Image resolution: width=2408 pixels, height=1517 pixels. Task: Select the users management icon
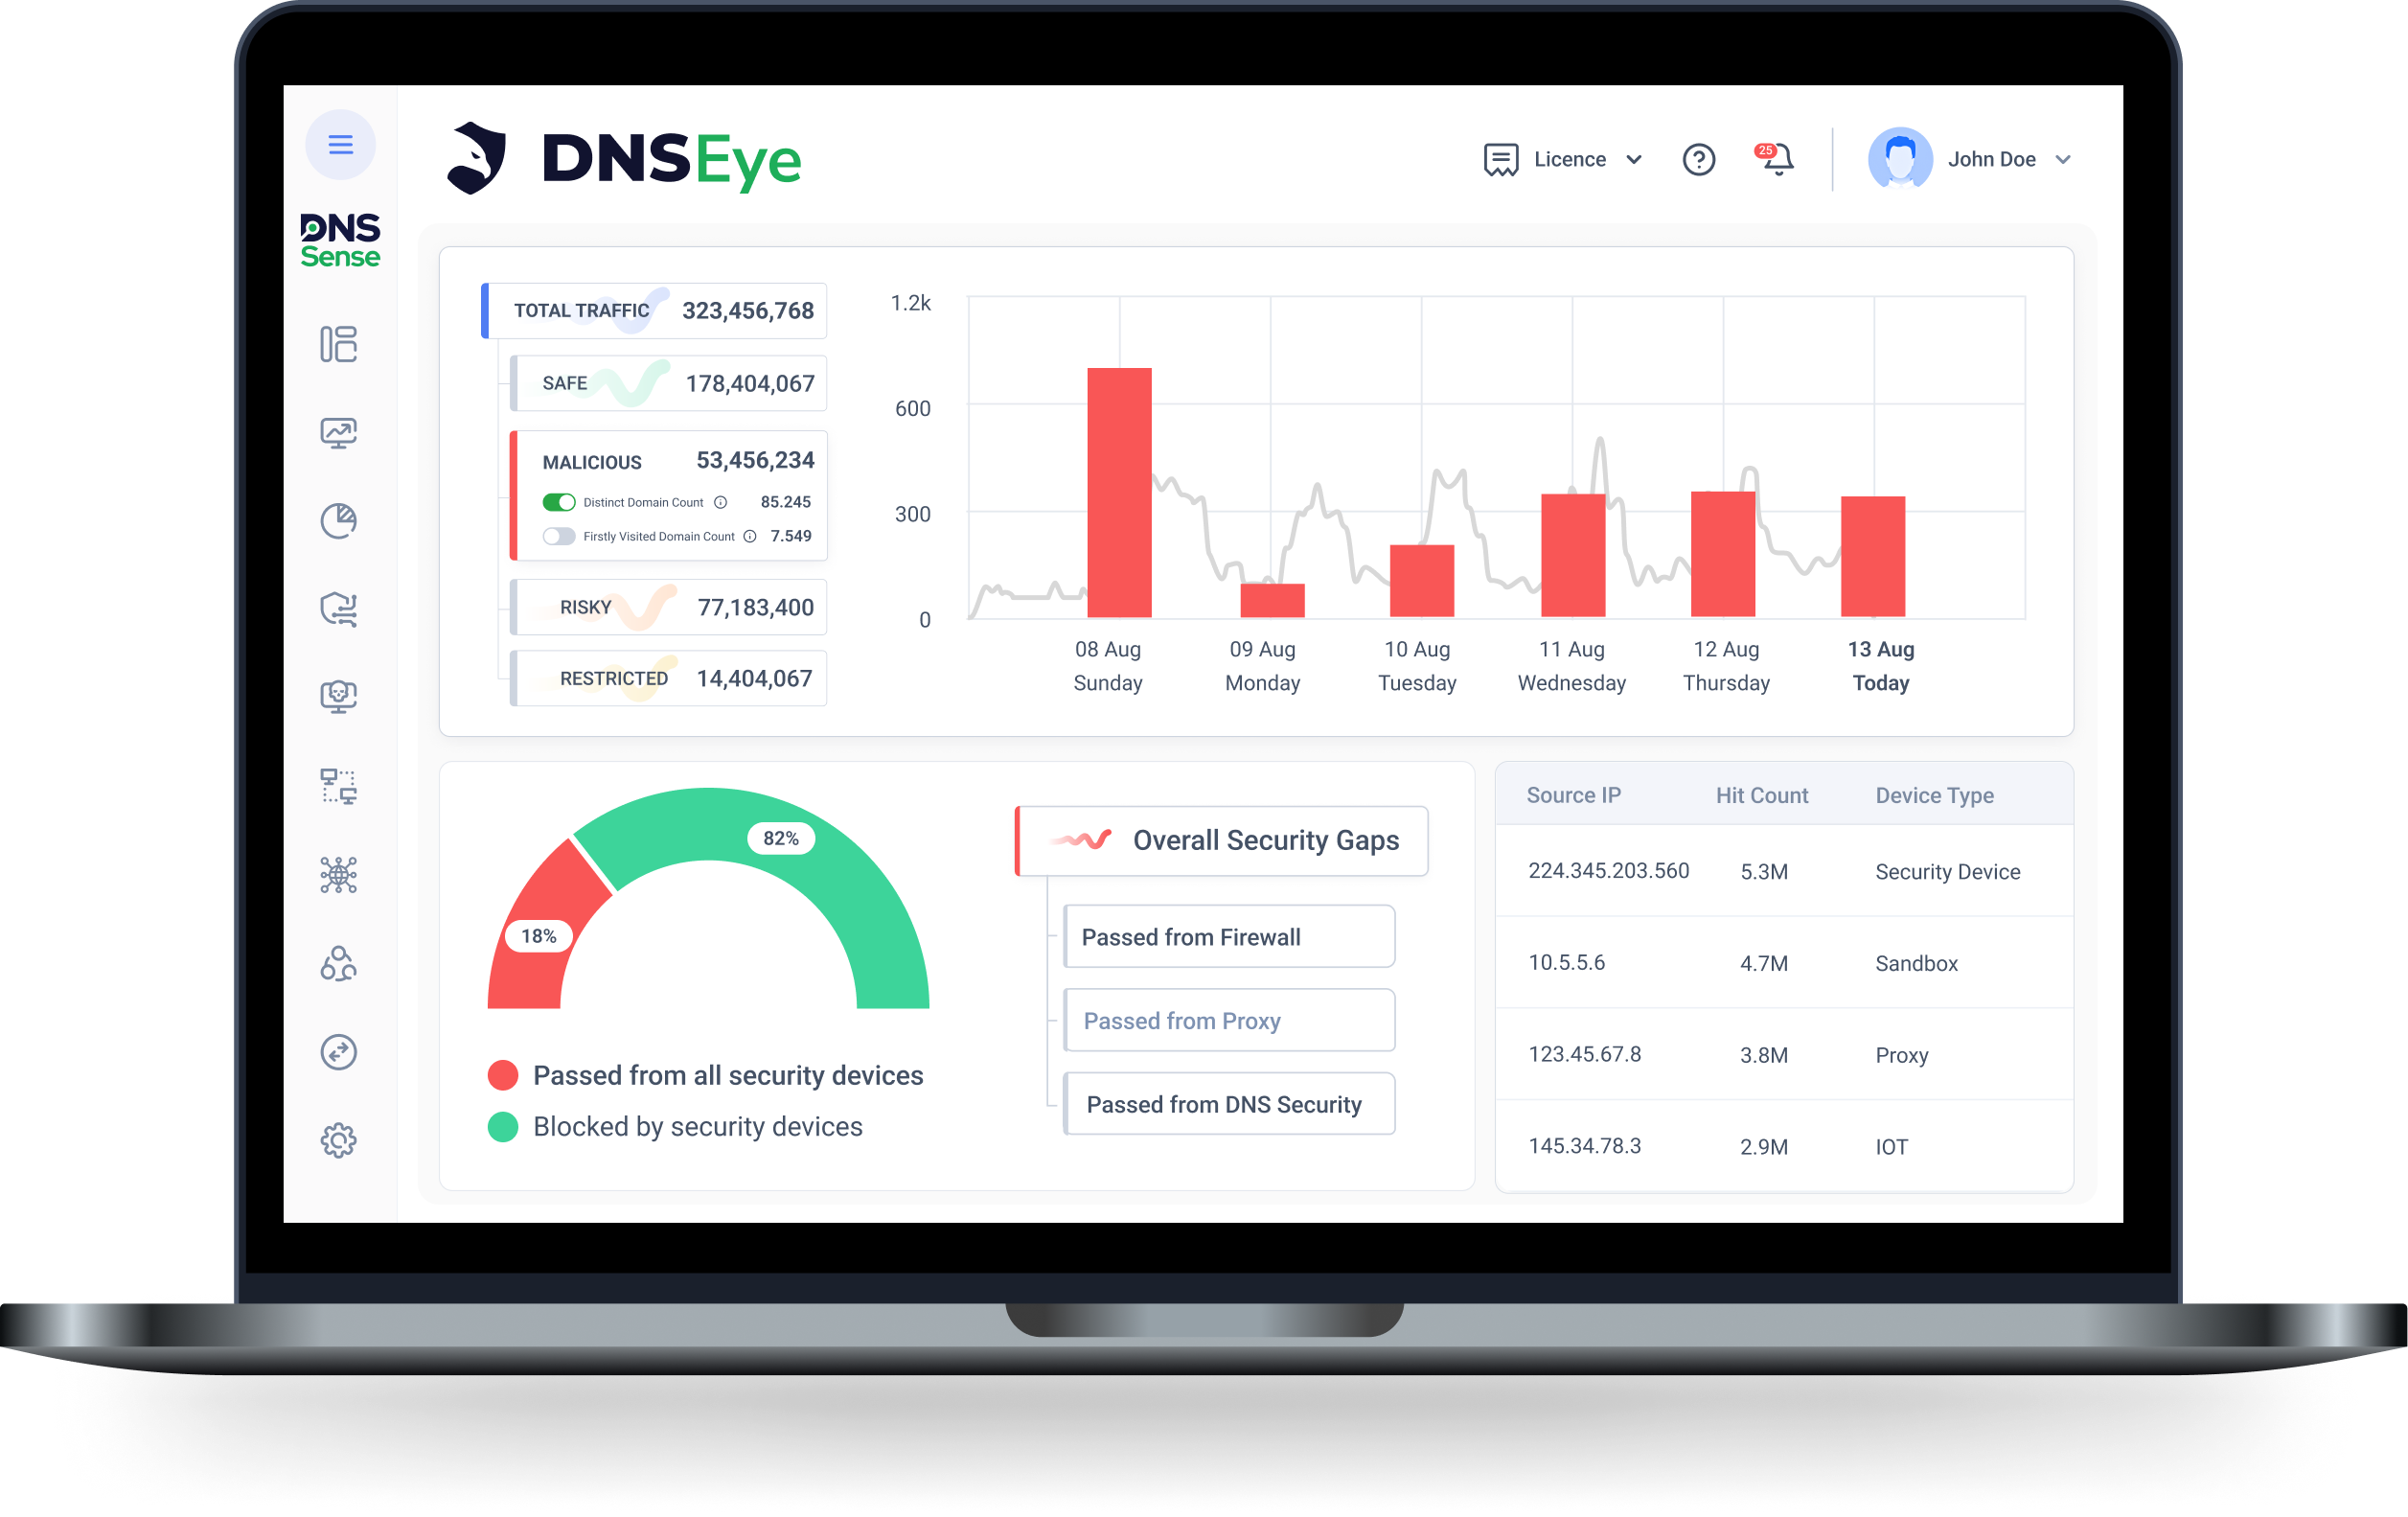[x=340, y=964]
